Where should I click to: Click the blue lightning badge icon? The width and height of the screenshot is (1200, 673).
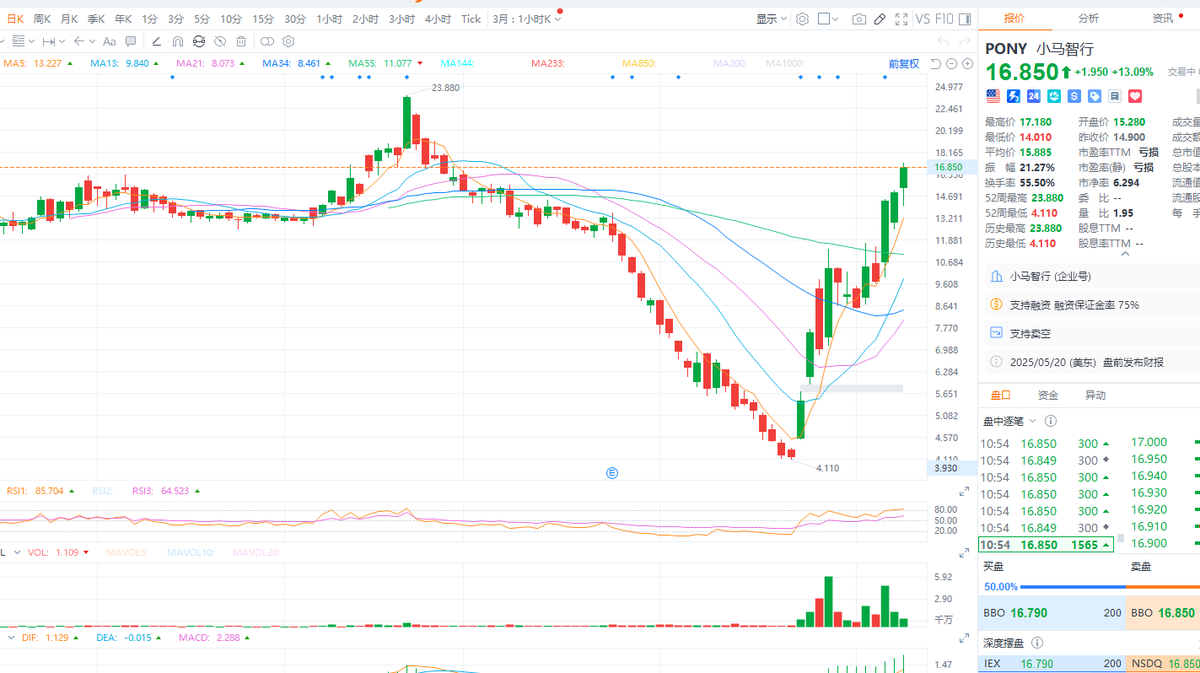(x=1014, y=96)
